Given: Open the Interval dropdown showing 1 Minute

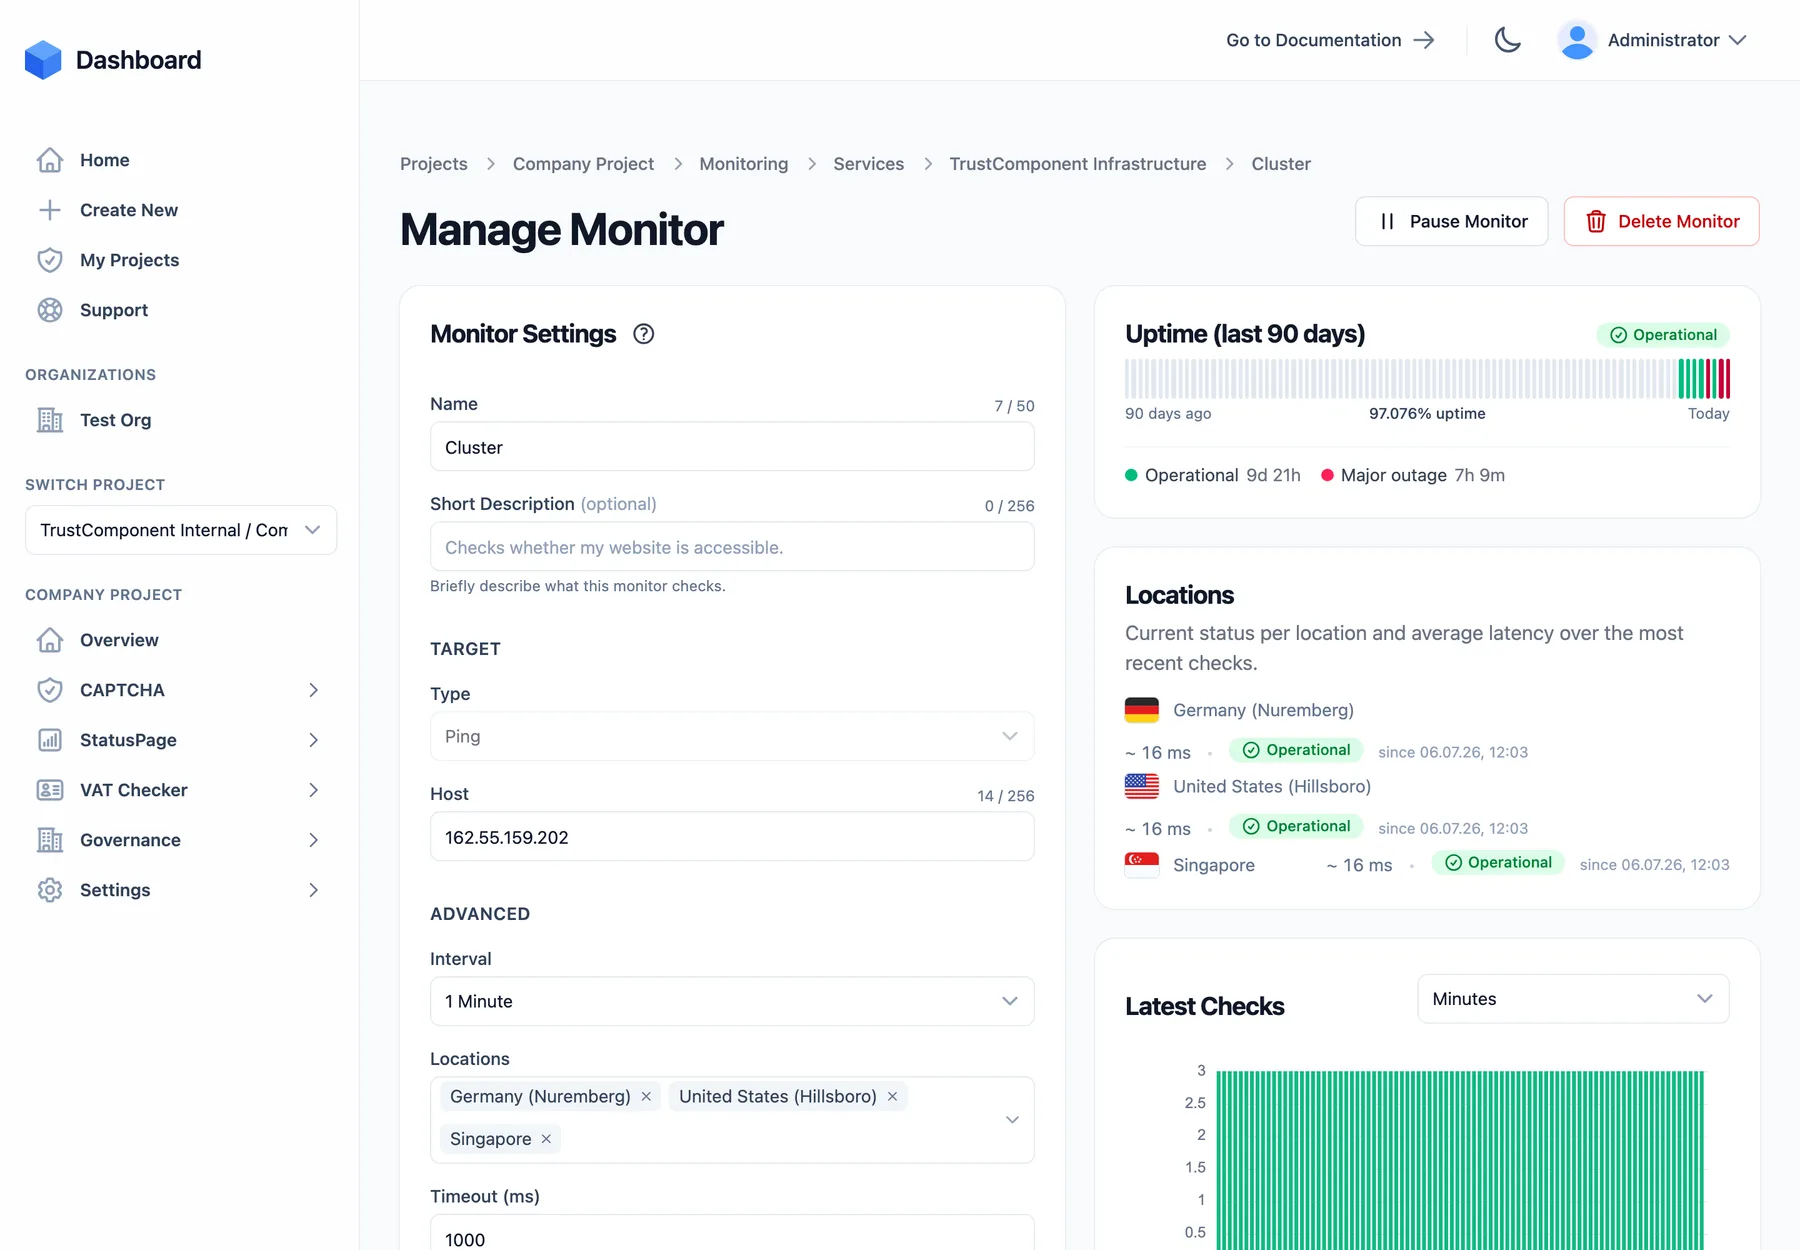Looking at the screenshot, I should click(x=732, y=1001).
